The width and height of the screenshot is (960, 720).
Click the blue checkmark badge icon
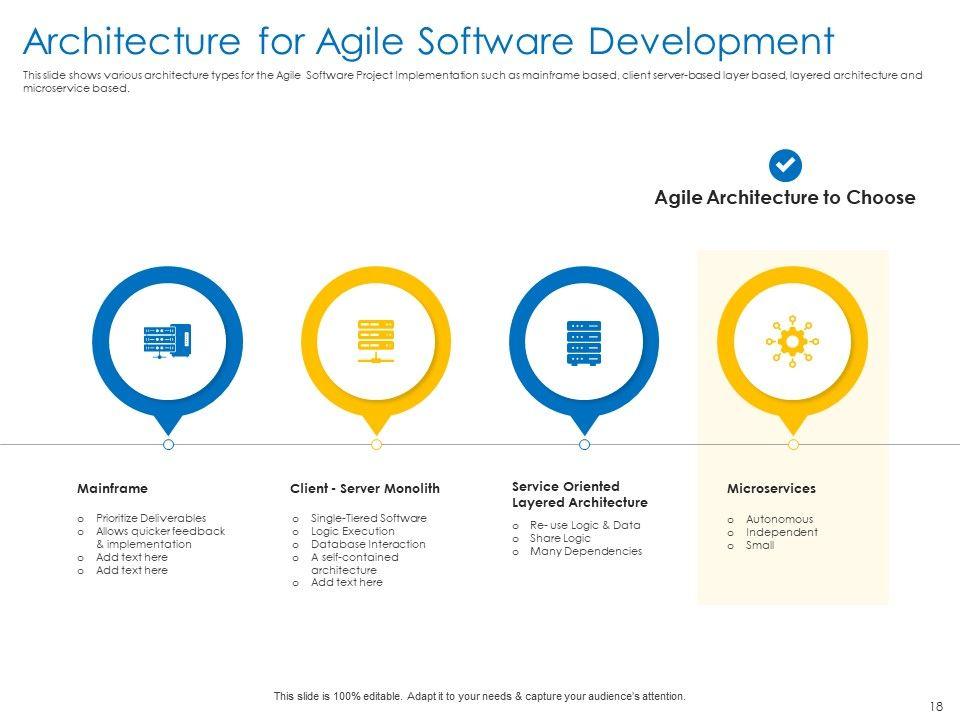785,165
